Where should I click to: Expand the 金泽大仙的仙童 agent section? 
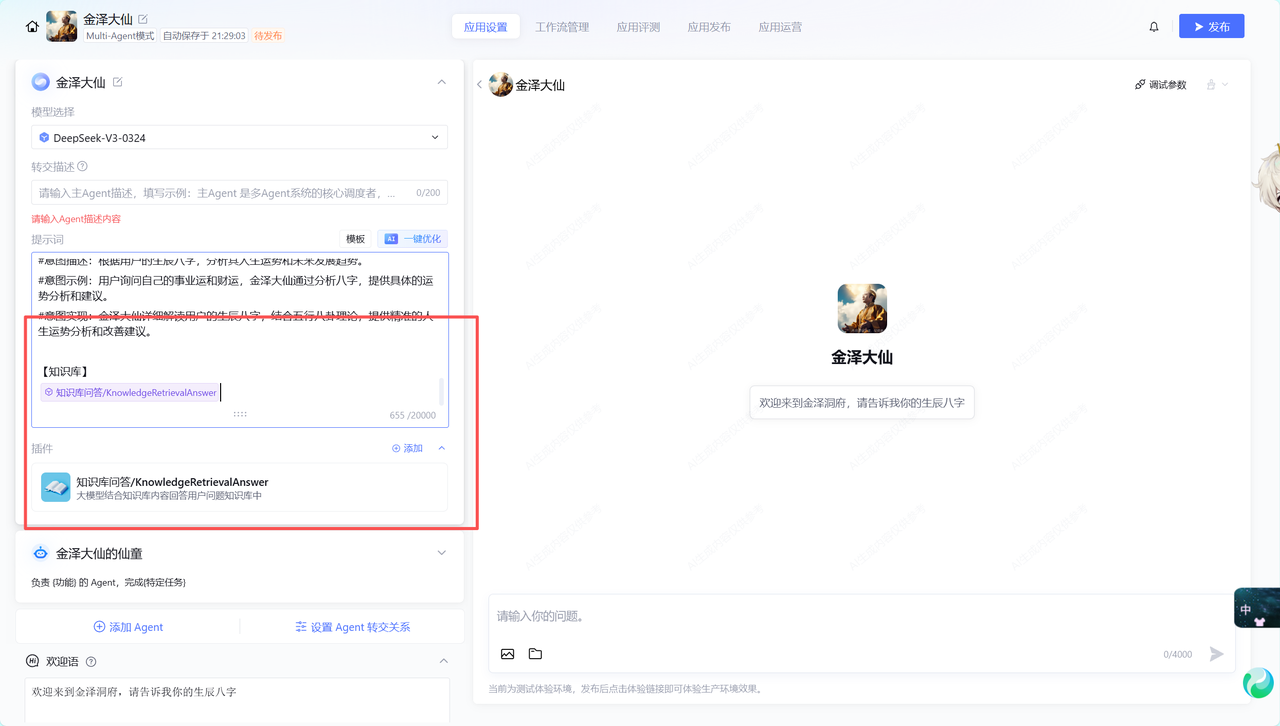click(441, 553)
